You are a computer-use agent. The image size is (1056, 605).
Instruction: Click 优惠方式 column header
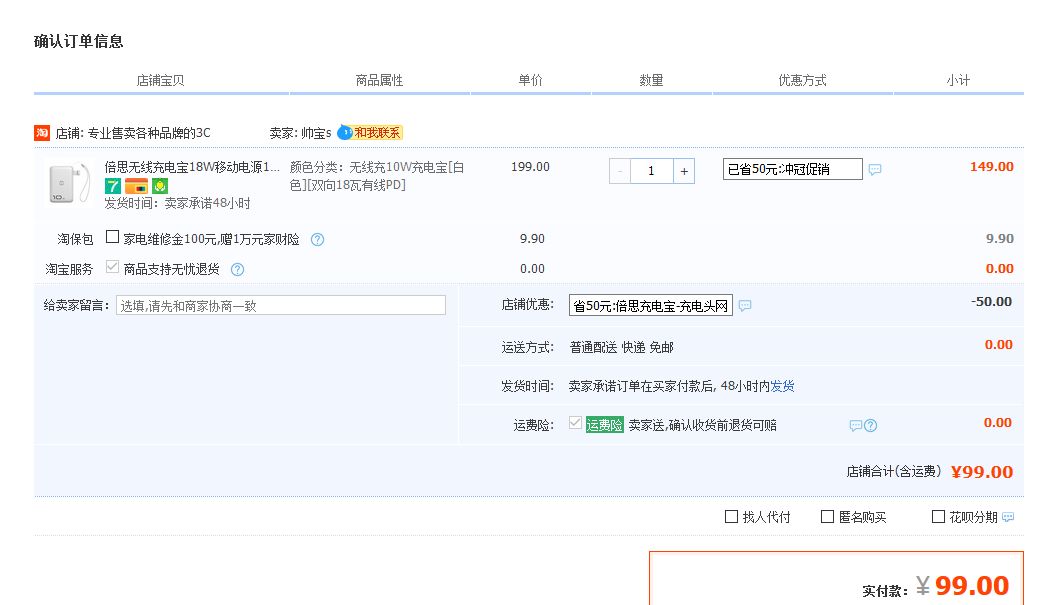tap(802, 80)
